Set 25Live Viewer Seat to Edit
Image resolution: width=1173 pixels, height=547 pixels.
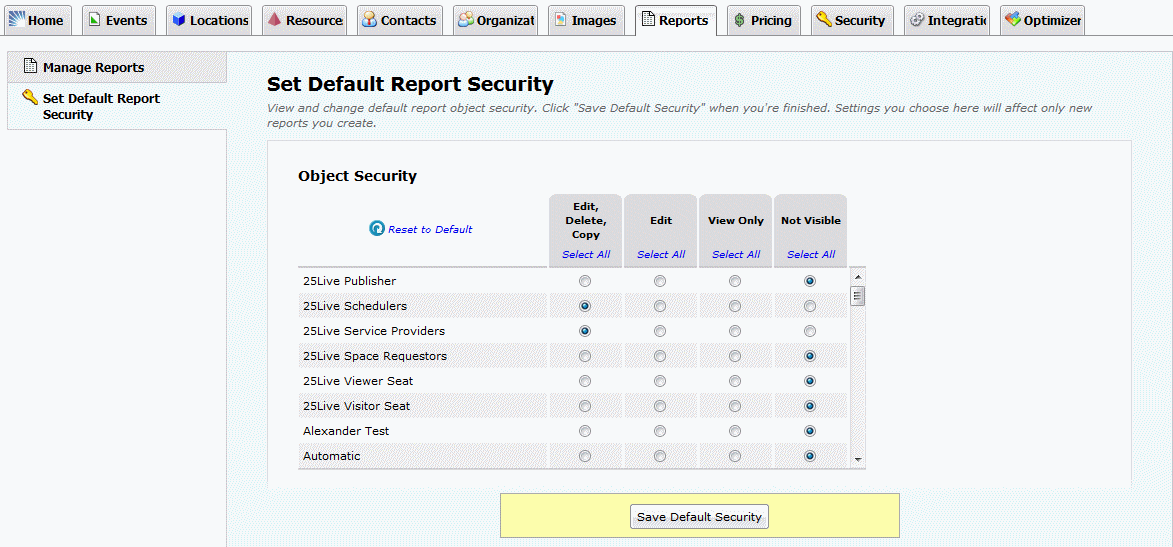660,381
